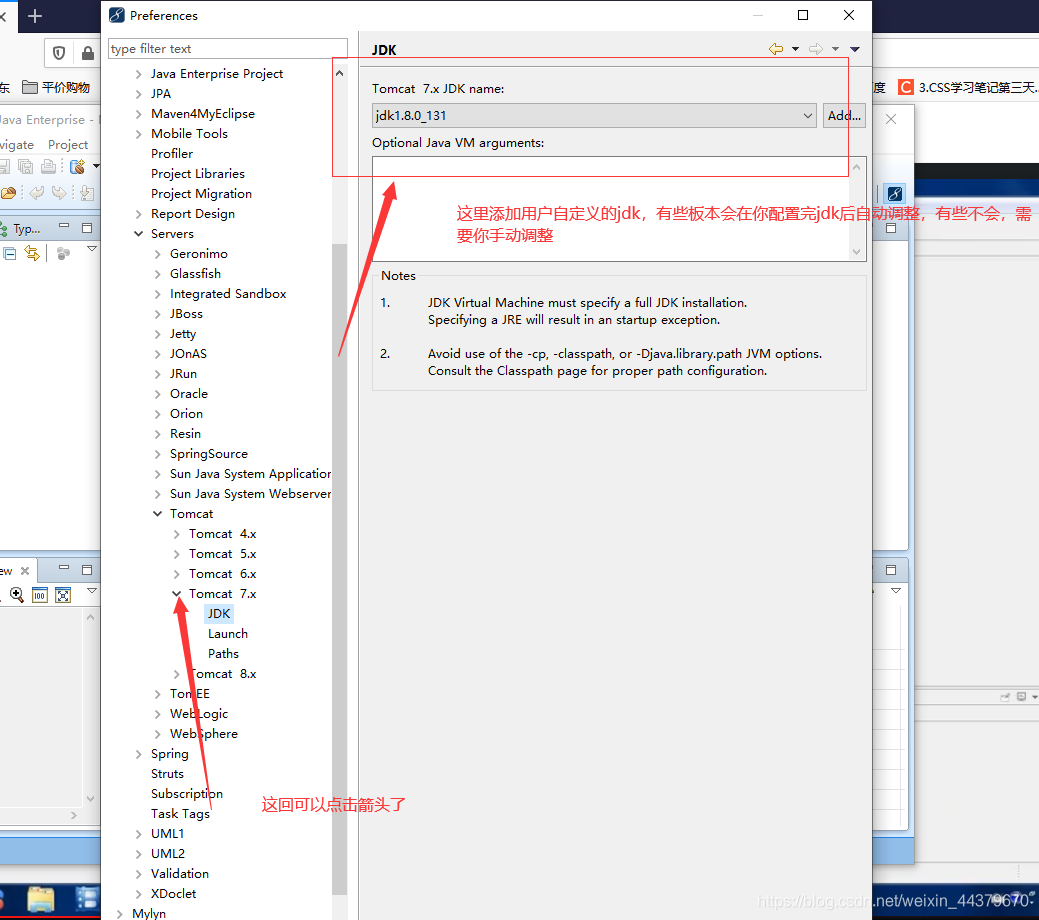Select the Resin server entry
The width and height of the screenshot is (1039, 920).
pos(186,433)
